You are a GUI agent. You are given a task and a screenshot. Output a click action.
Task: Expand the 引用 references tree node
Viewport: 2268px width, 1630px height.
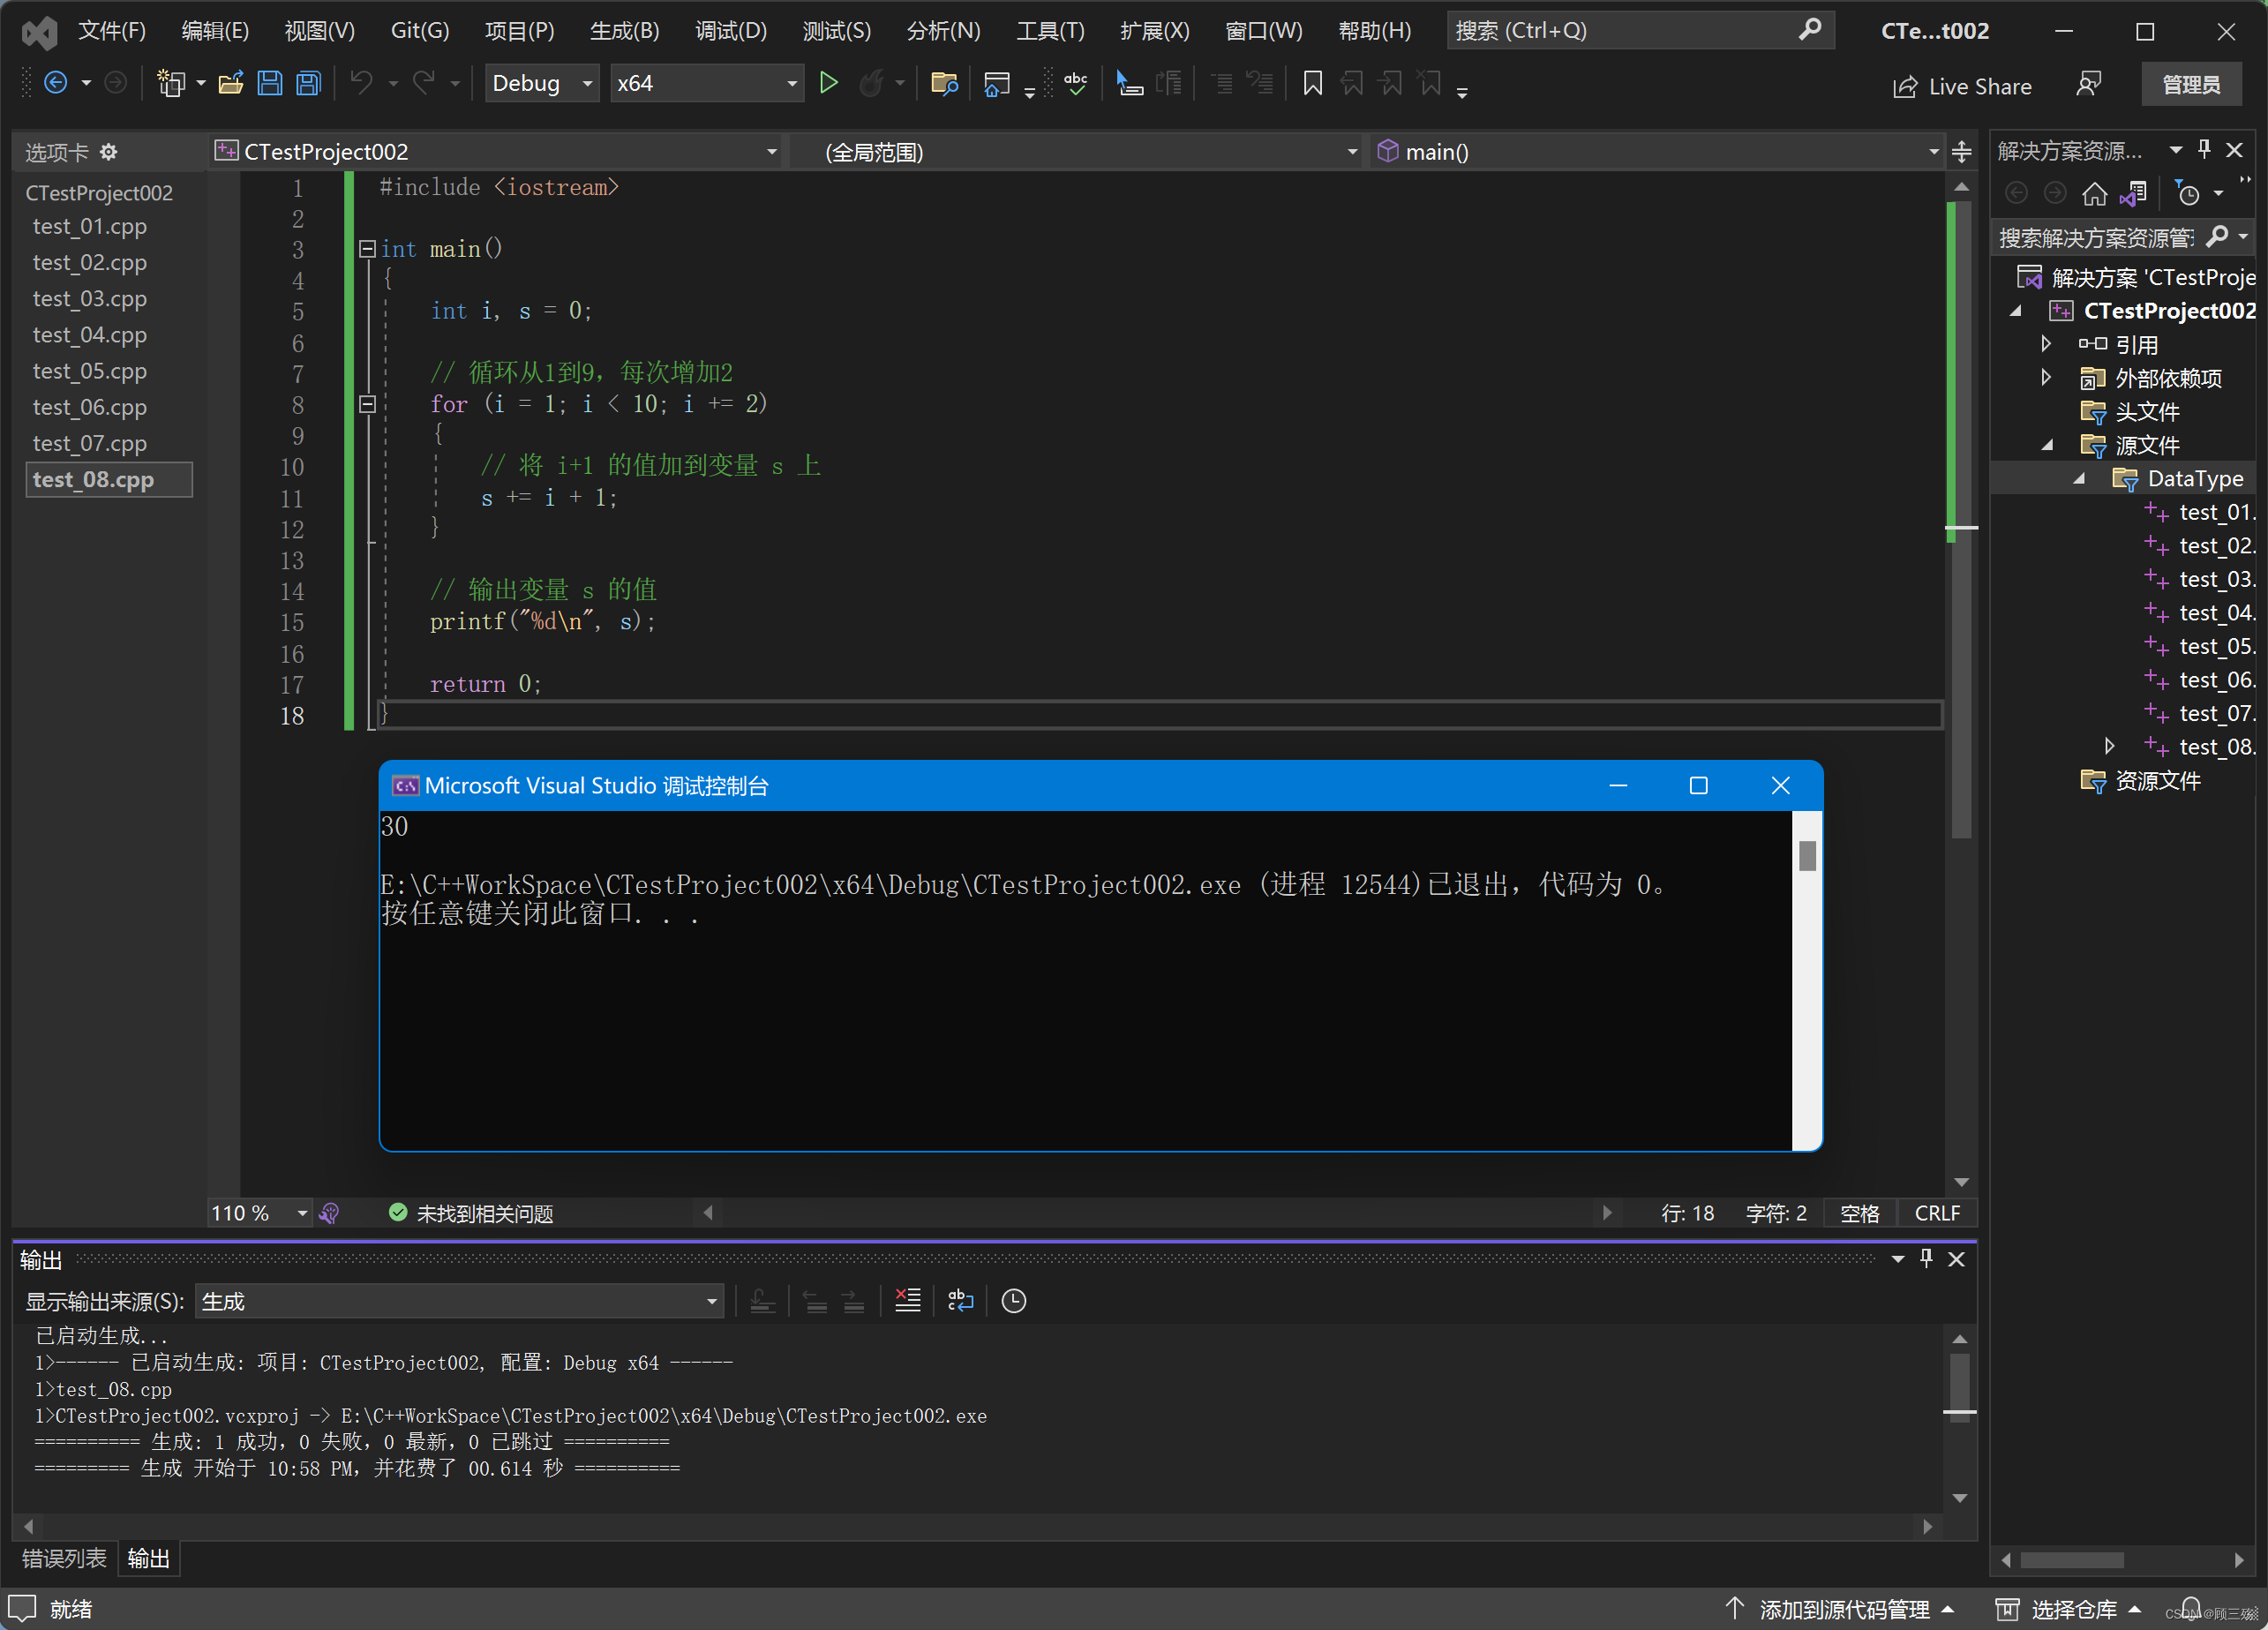[2046, 344]
